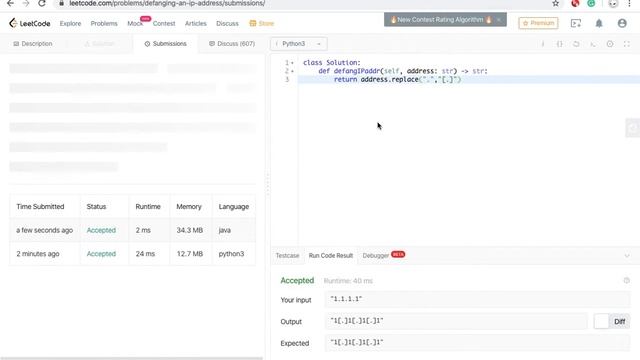This screenshot has width=640, height=360.
Task: Go forward in the browser
Action: point(26,3)
